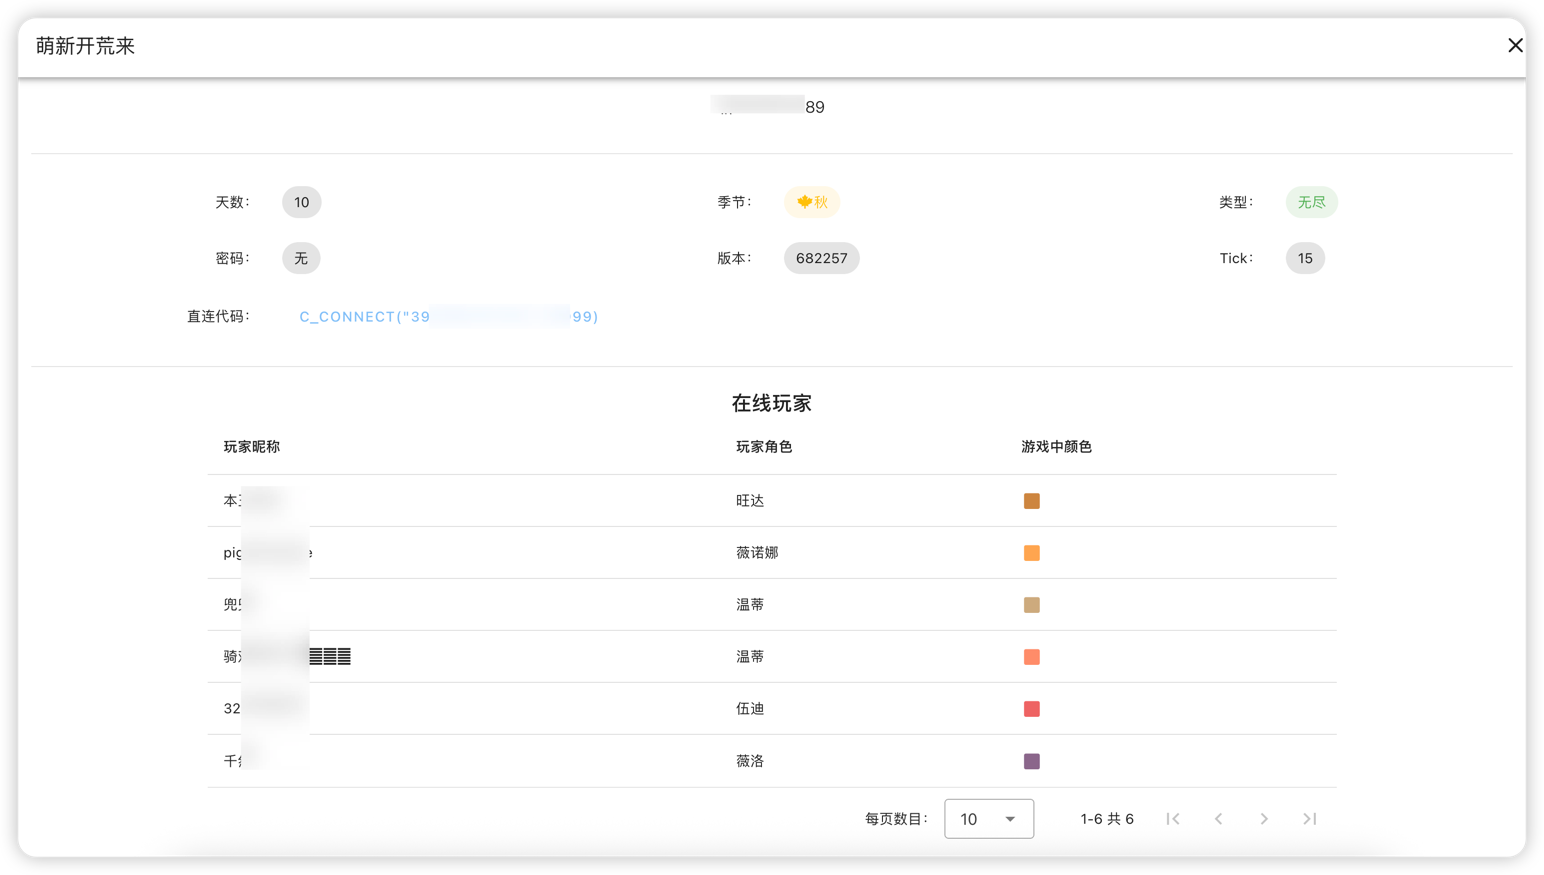Jump to first page with skip-back icon
Image resolution: width=1544 pixels, height=875 pixels.
(x=1173, y=818)
